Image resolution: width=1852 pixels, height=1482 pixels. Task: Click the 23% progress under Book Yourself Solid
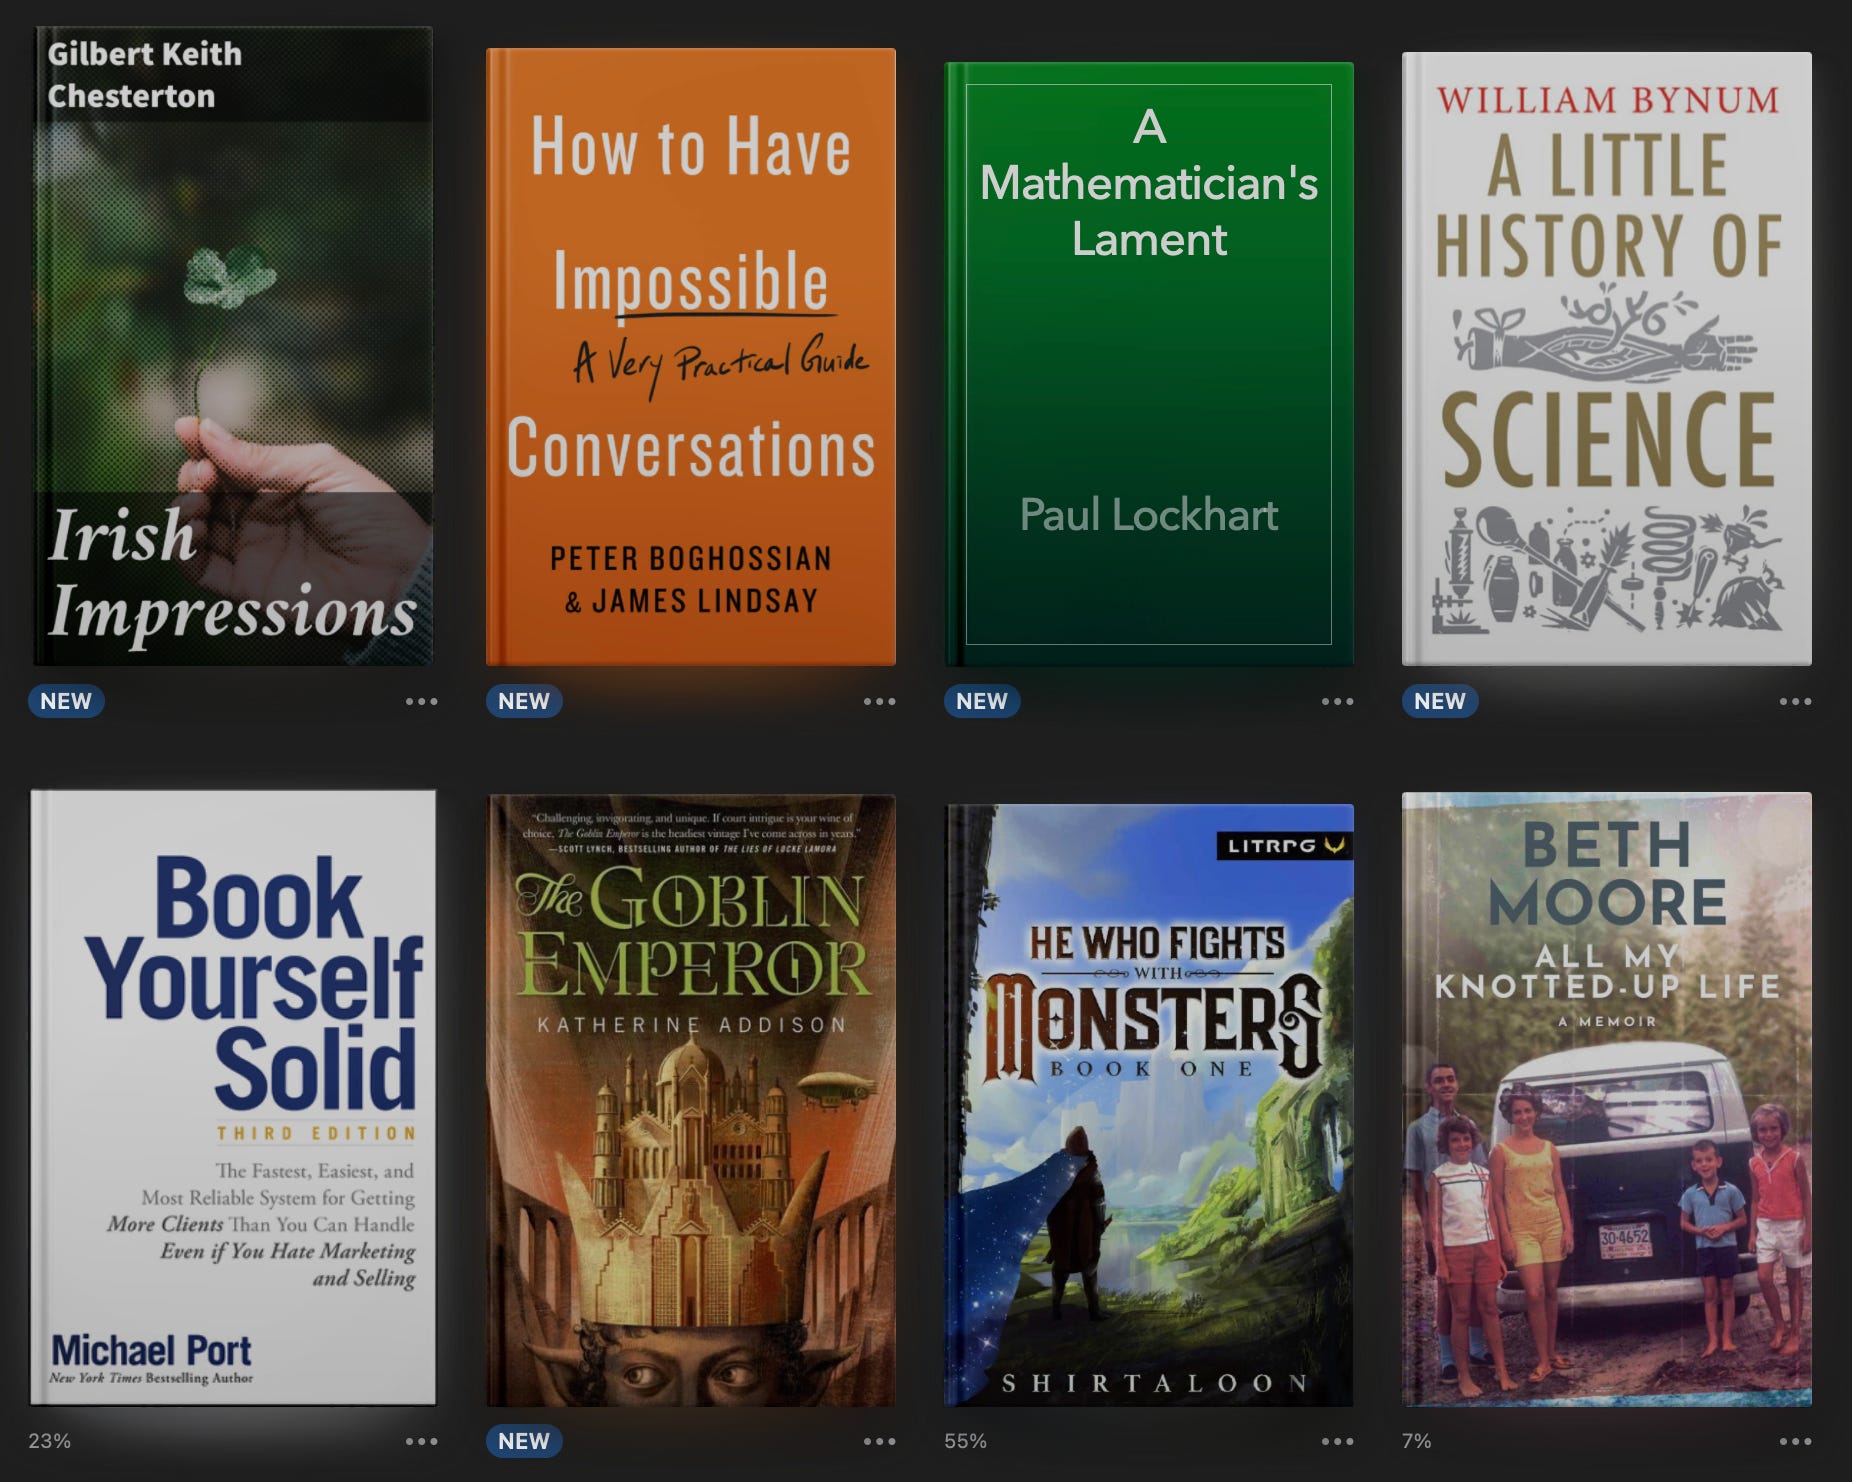click(50, 1441)
